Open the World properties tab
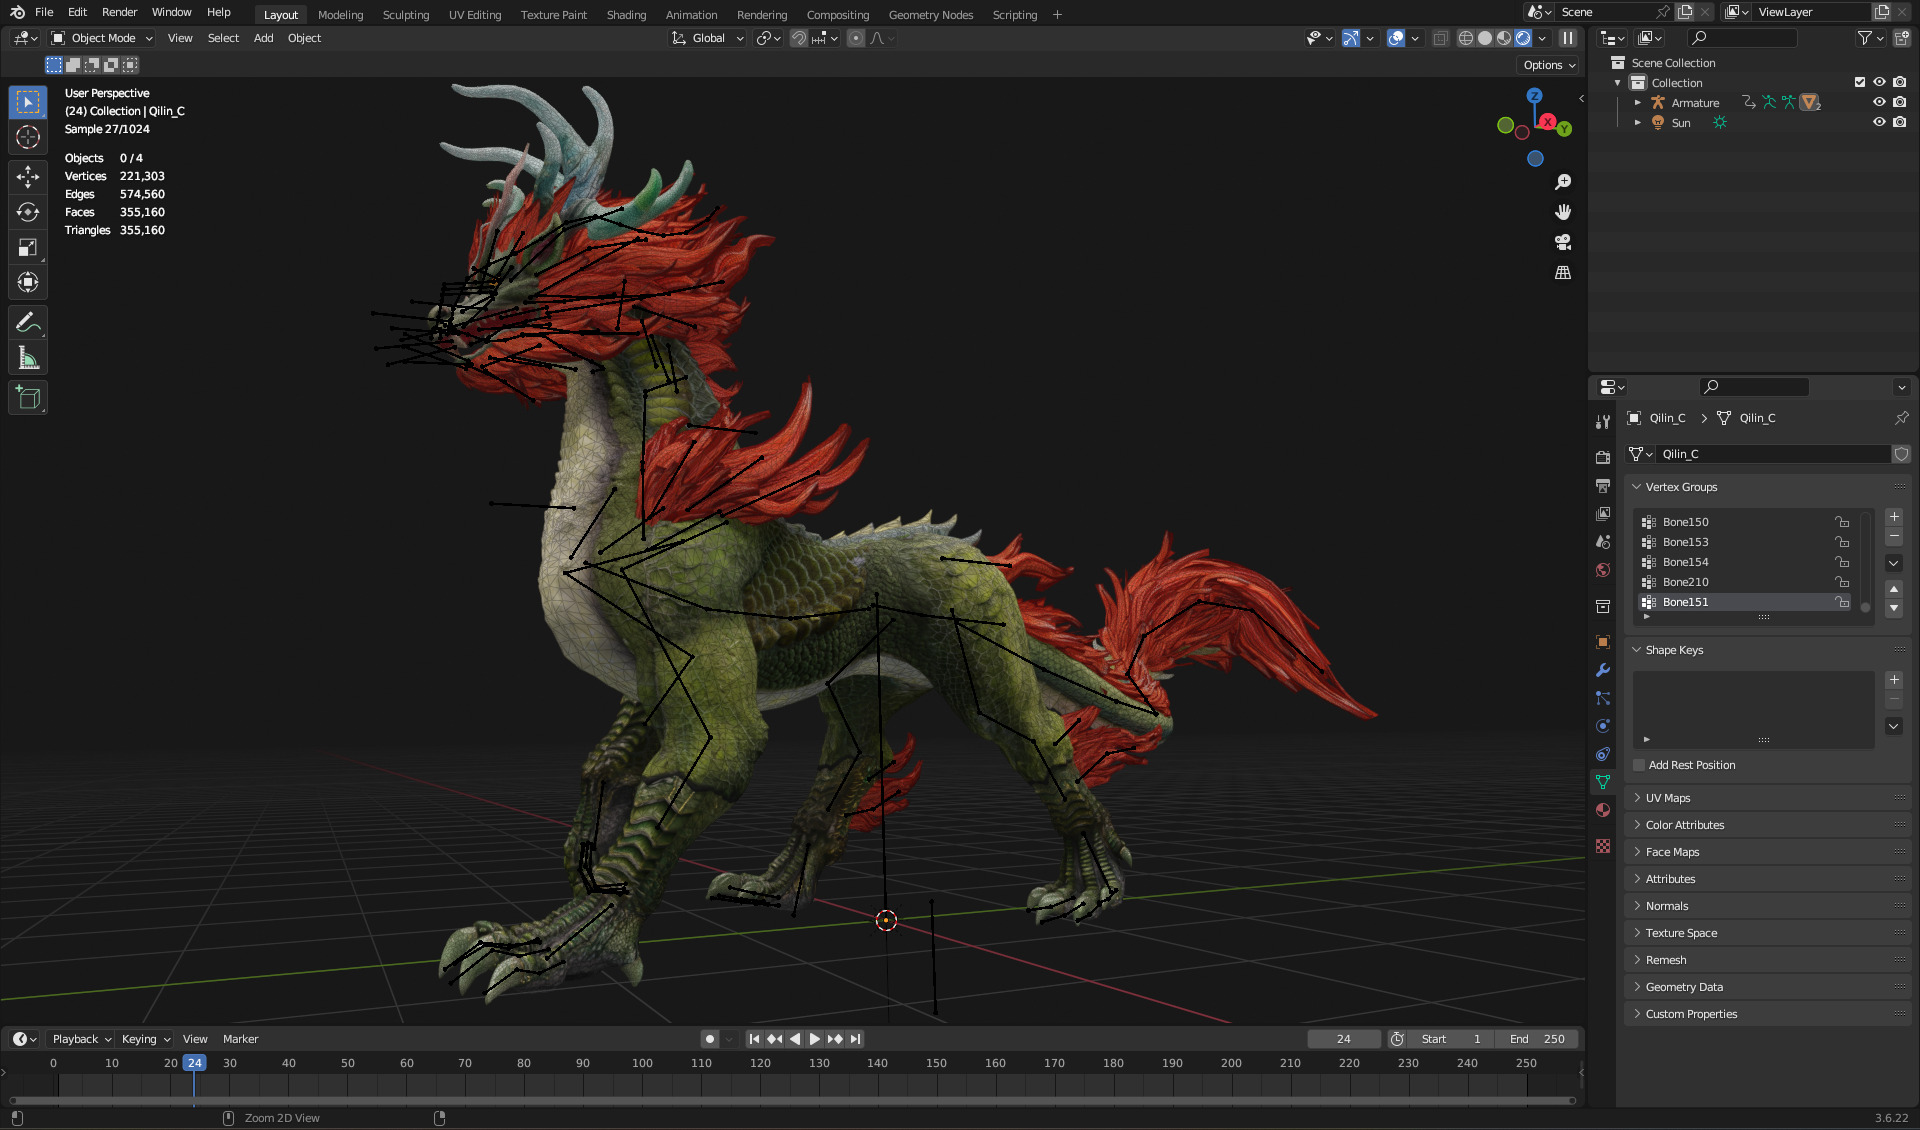The width and height of the screenshot is (1920, 1130). 1603,570
